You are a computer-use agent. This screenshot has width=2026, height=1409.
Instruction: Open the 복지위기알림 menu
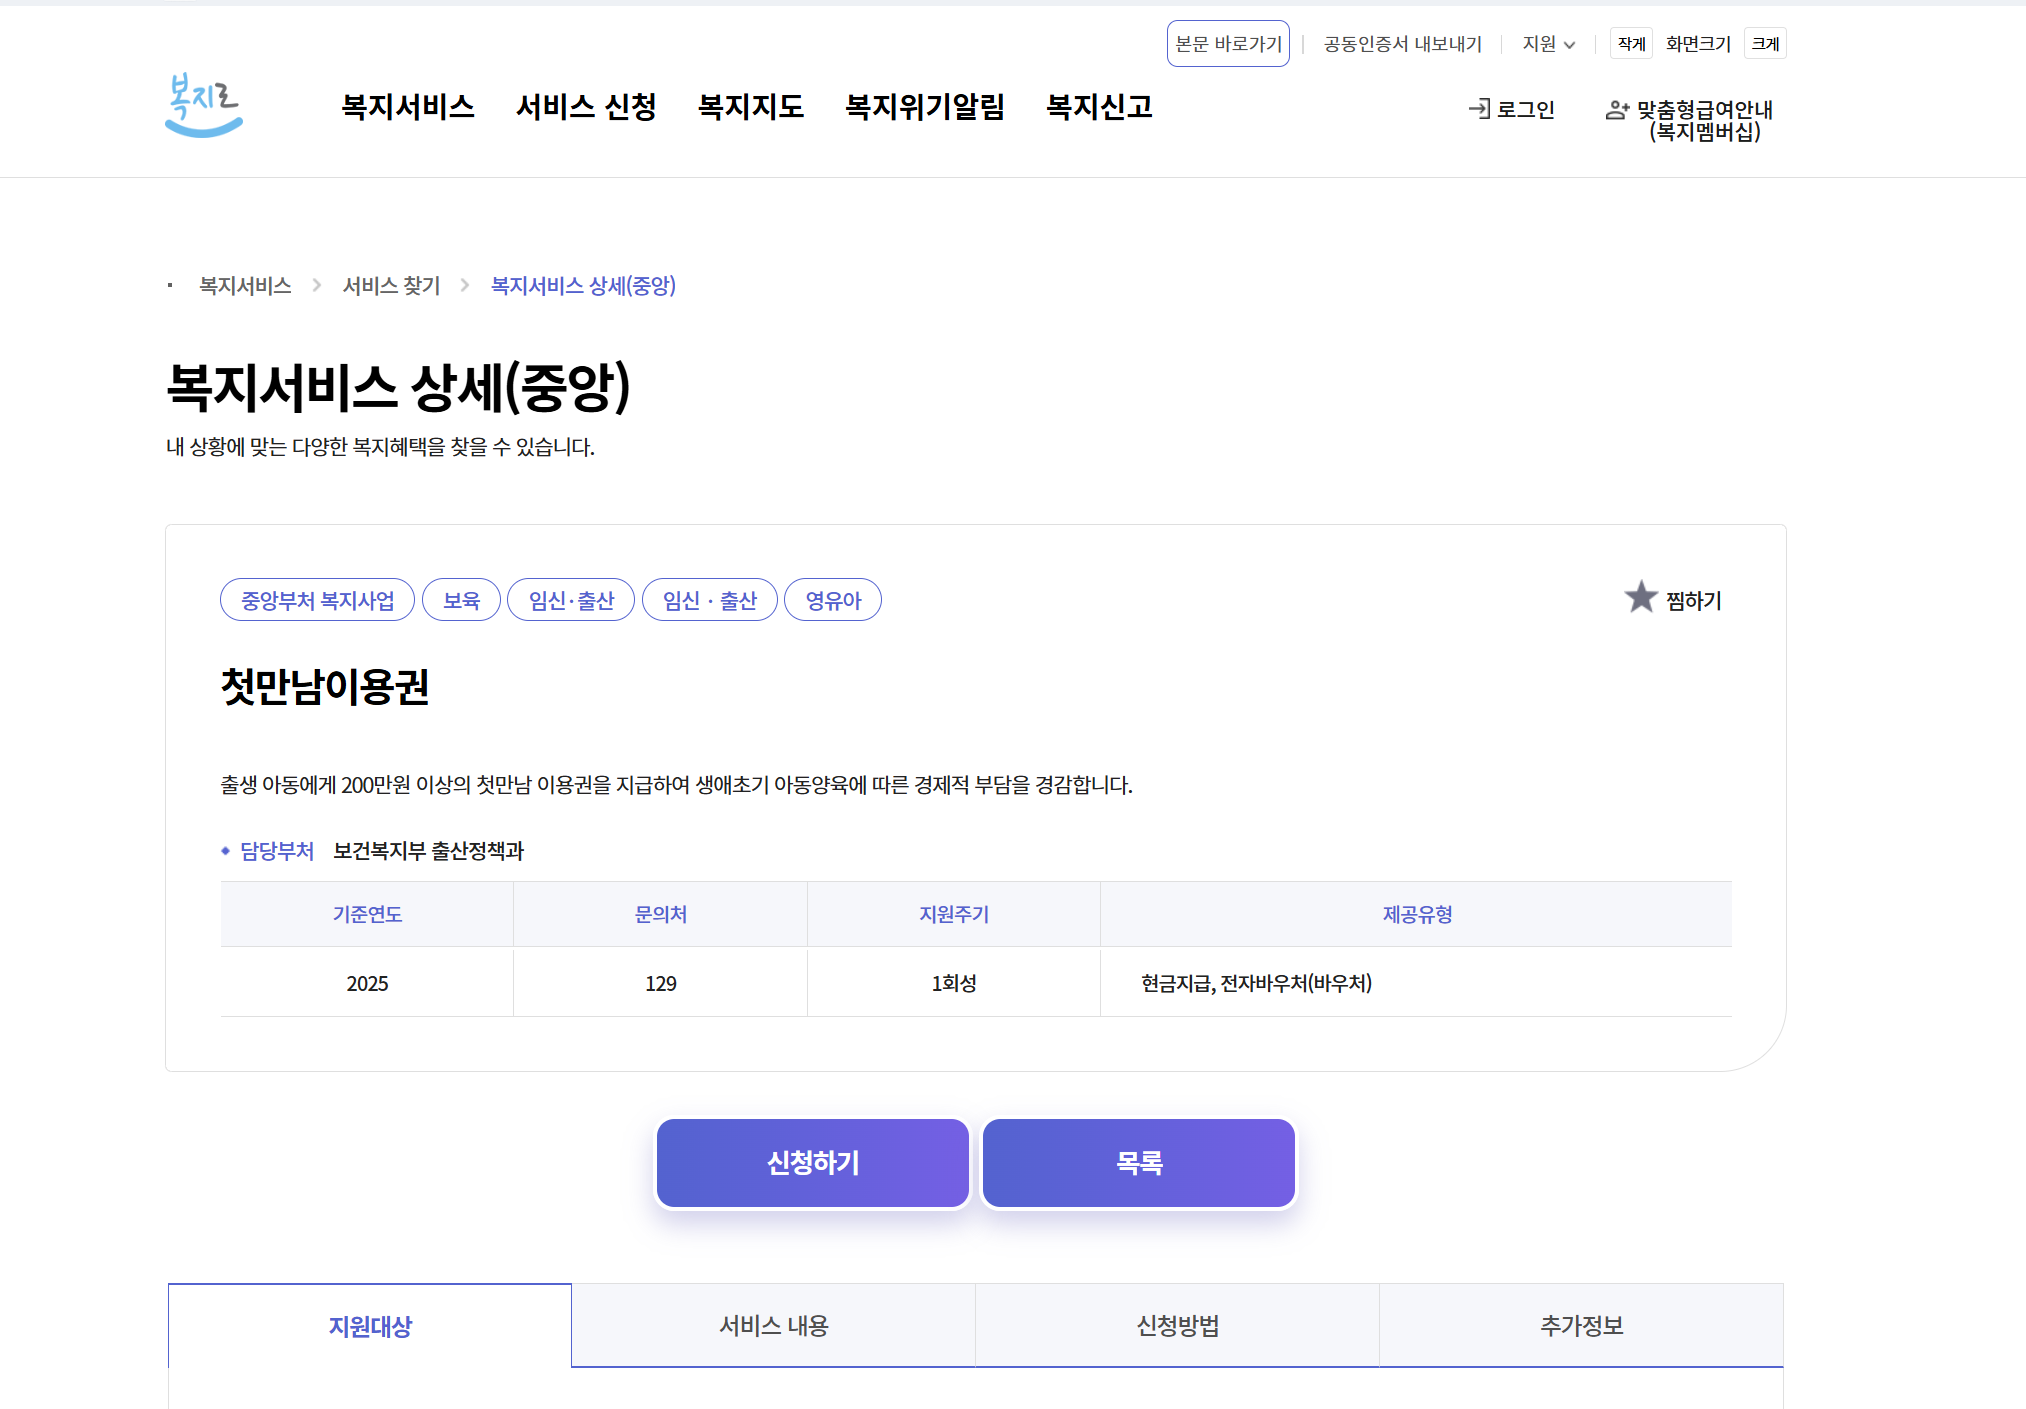click(925, 107)
